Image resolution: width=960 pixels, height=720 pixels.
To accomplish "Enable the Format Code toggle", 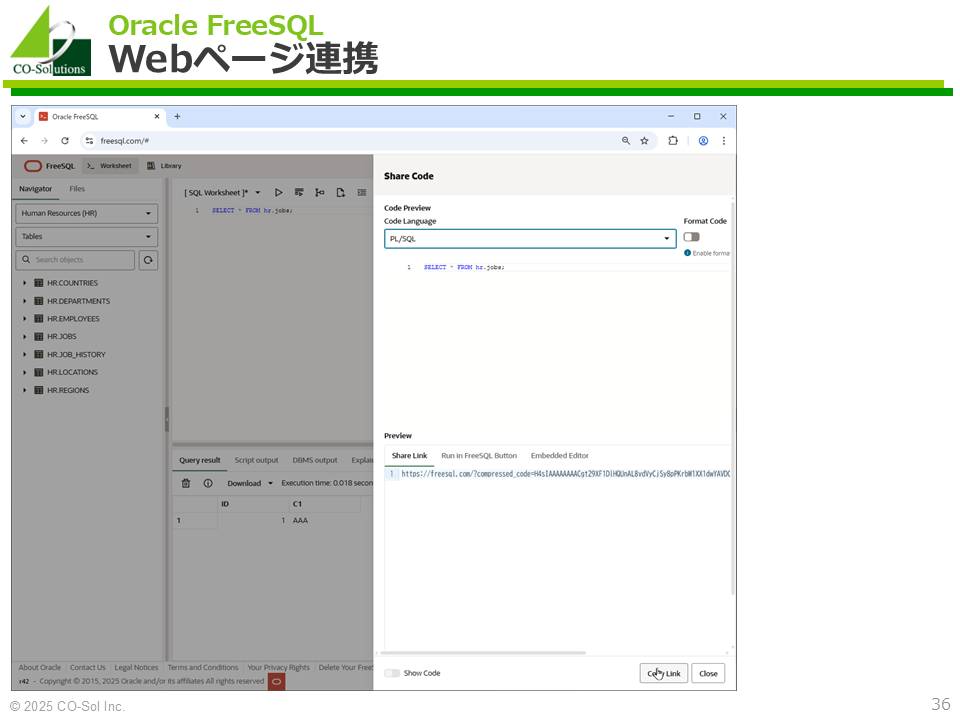I will pos(691,237).
